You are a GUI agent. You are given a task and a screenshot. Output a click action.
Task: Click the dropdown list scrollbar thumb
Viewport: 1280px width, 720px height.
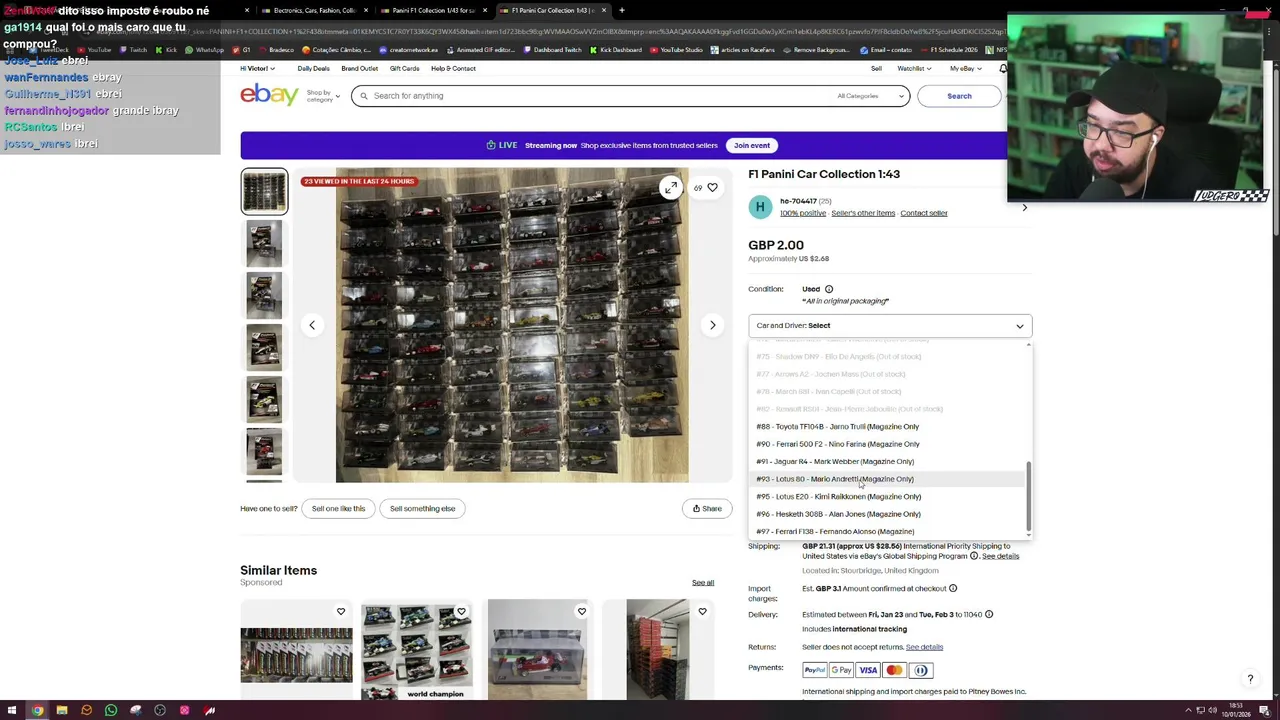pyautogui.click(x=1028, y=496)
